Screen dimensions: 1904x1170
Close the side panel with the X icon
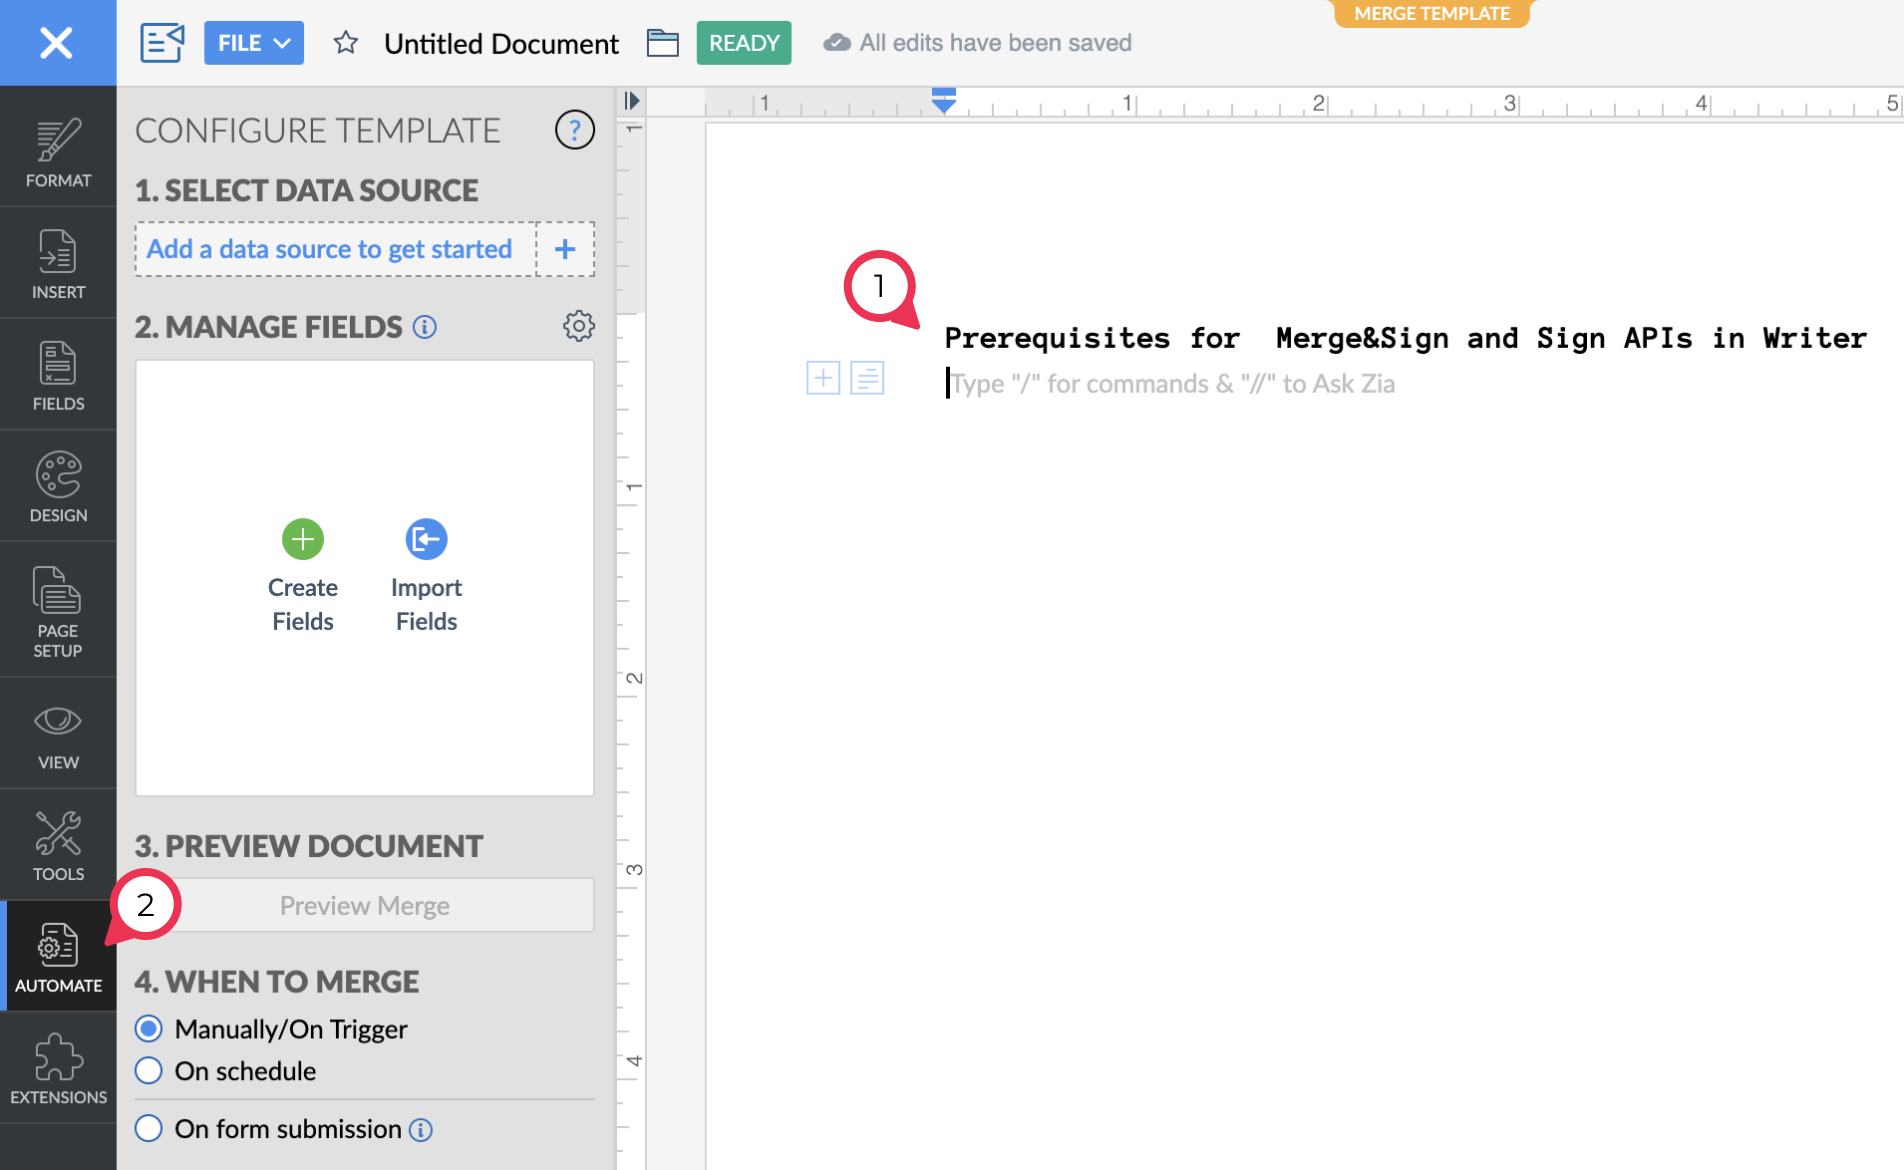click(x=57, y=43)
